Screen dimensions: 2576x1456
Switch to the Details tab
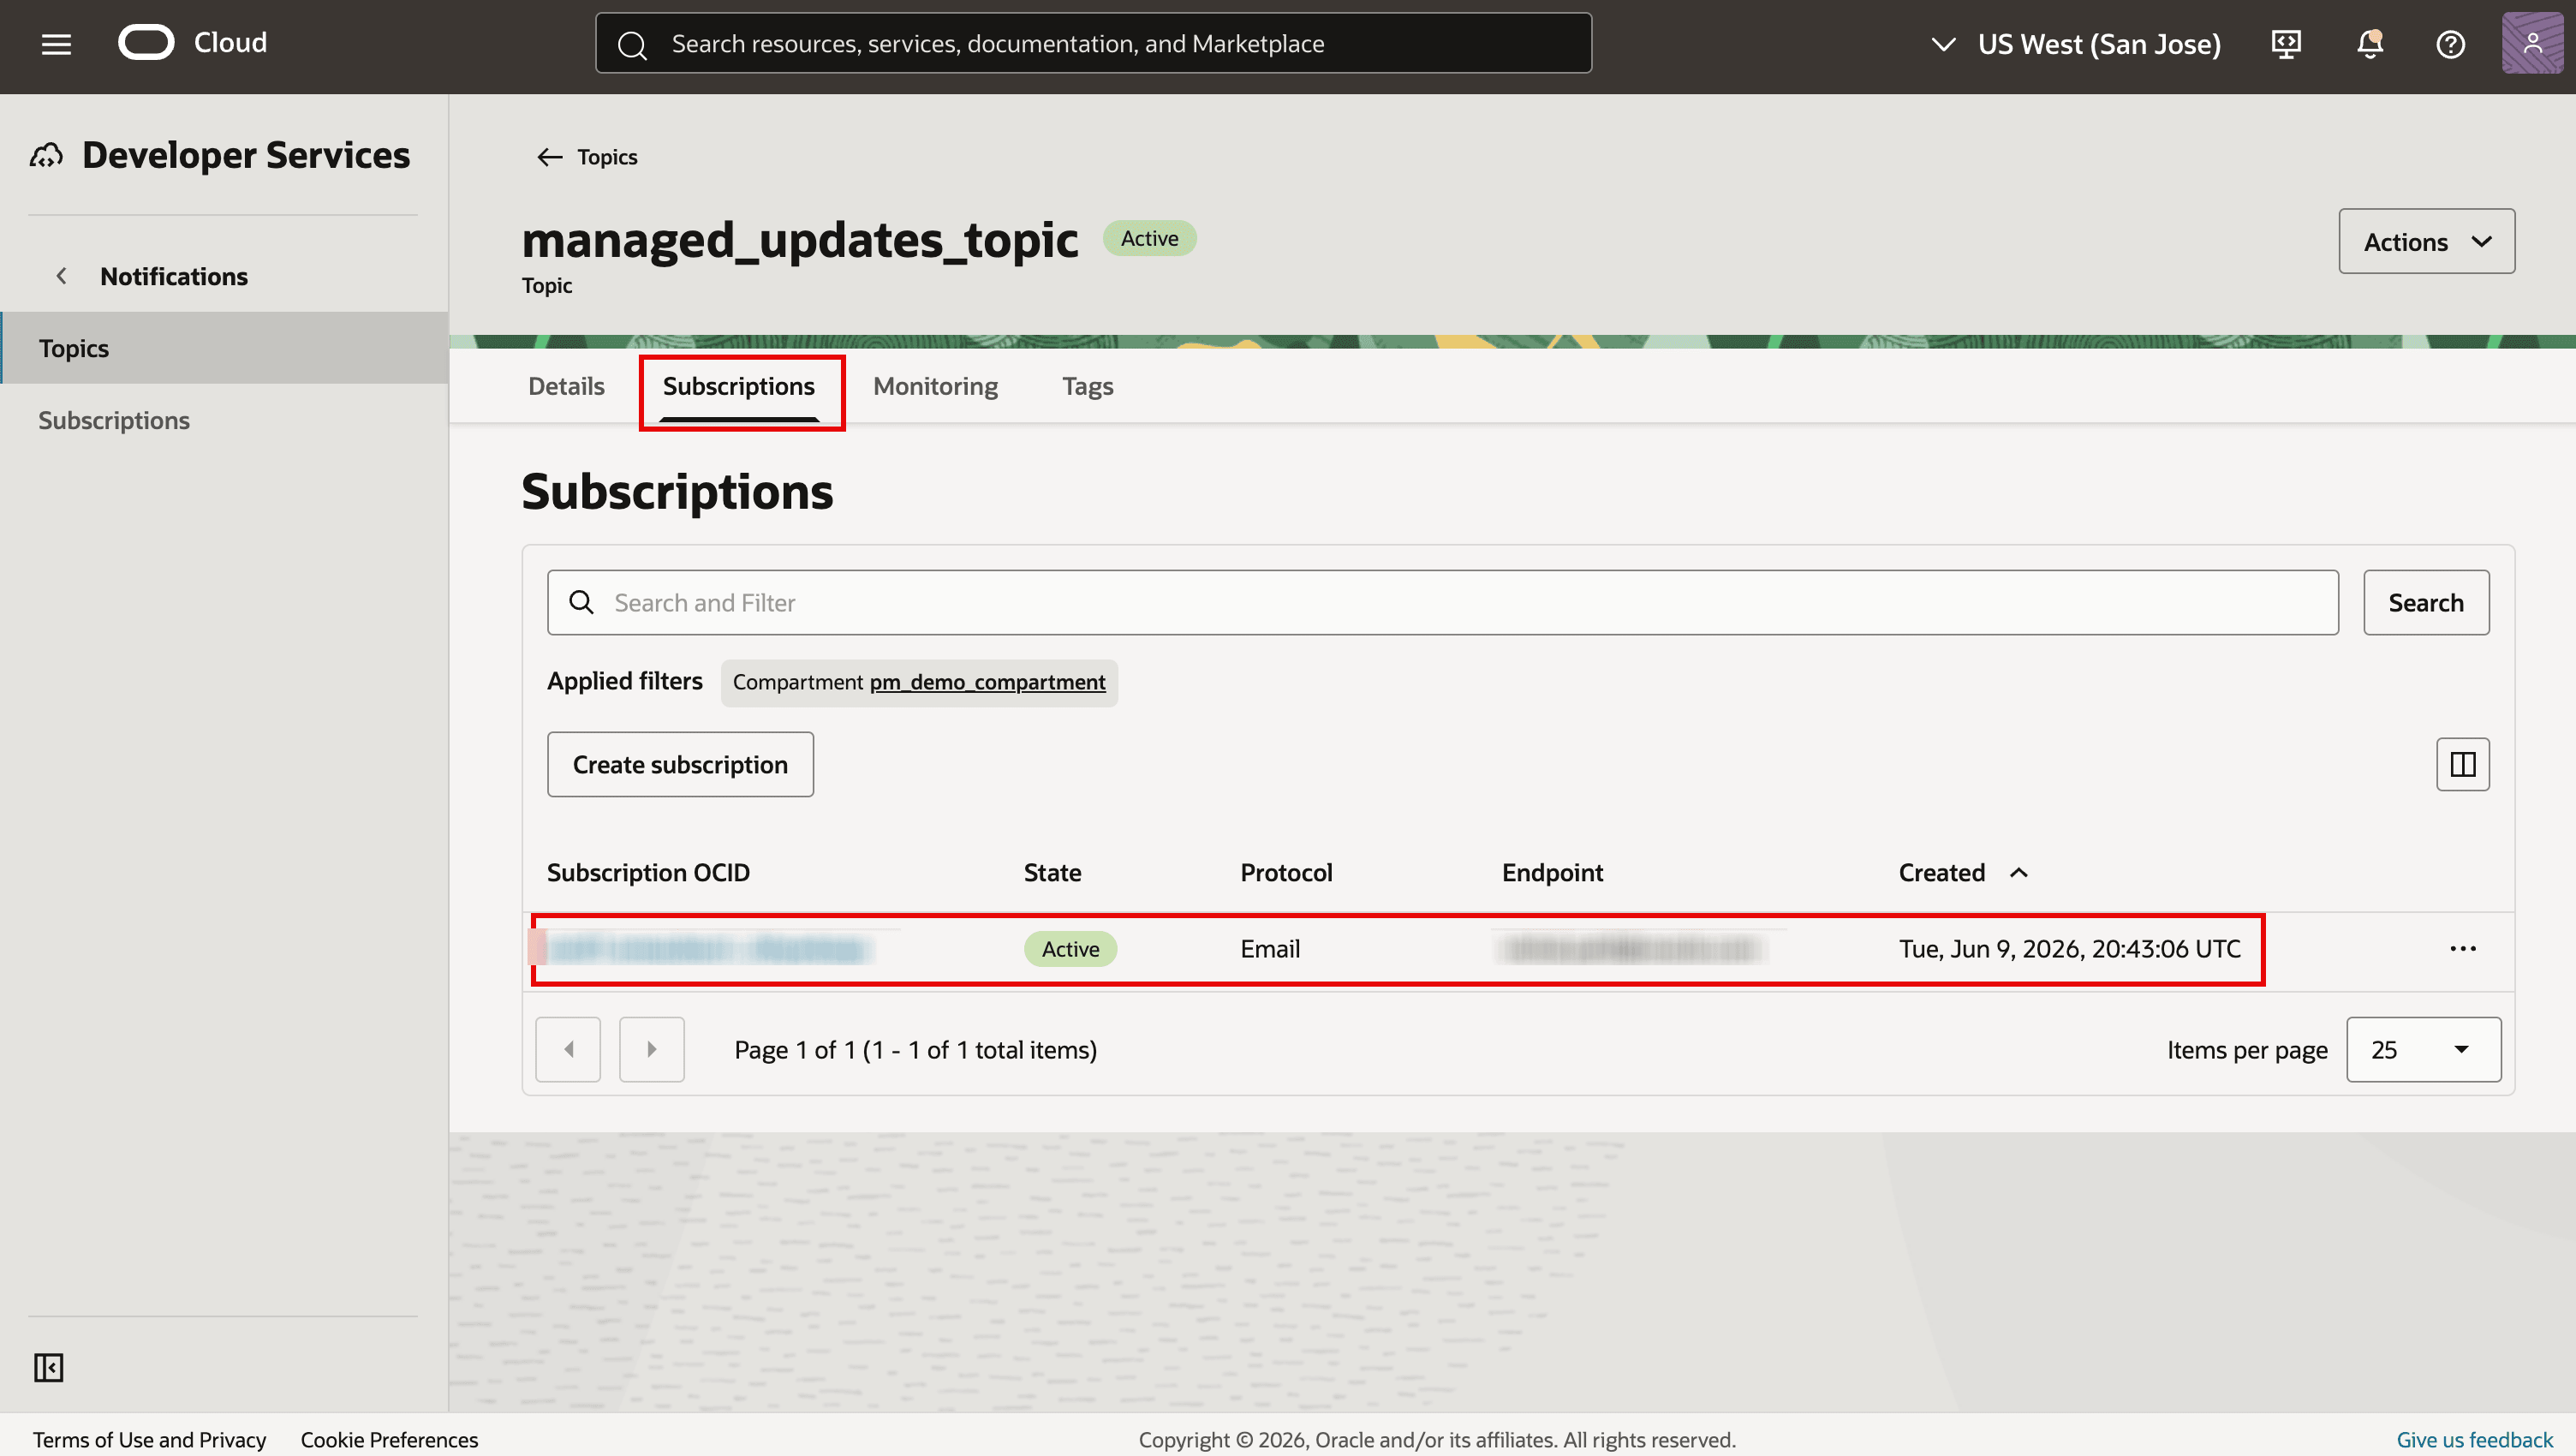(566, 386)
